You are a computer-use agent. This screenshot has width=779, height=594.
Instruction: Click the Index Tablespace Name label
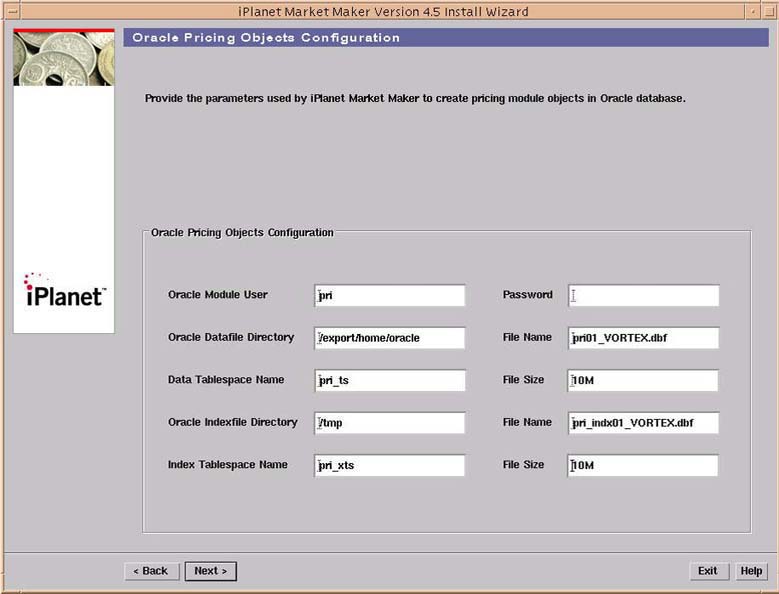(228, 465)
